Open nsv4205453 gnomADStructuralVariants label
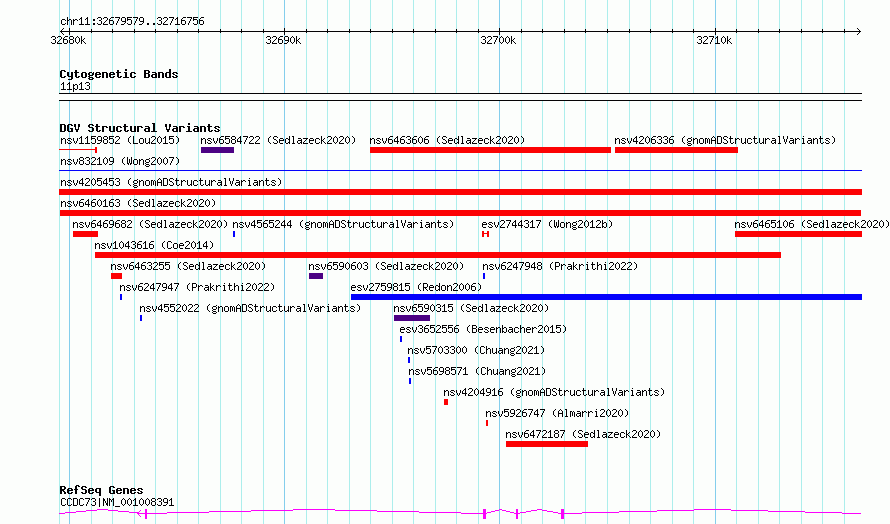 tap(171, 182)
